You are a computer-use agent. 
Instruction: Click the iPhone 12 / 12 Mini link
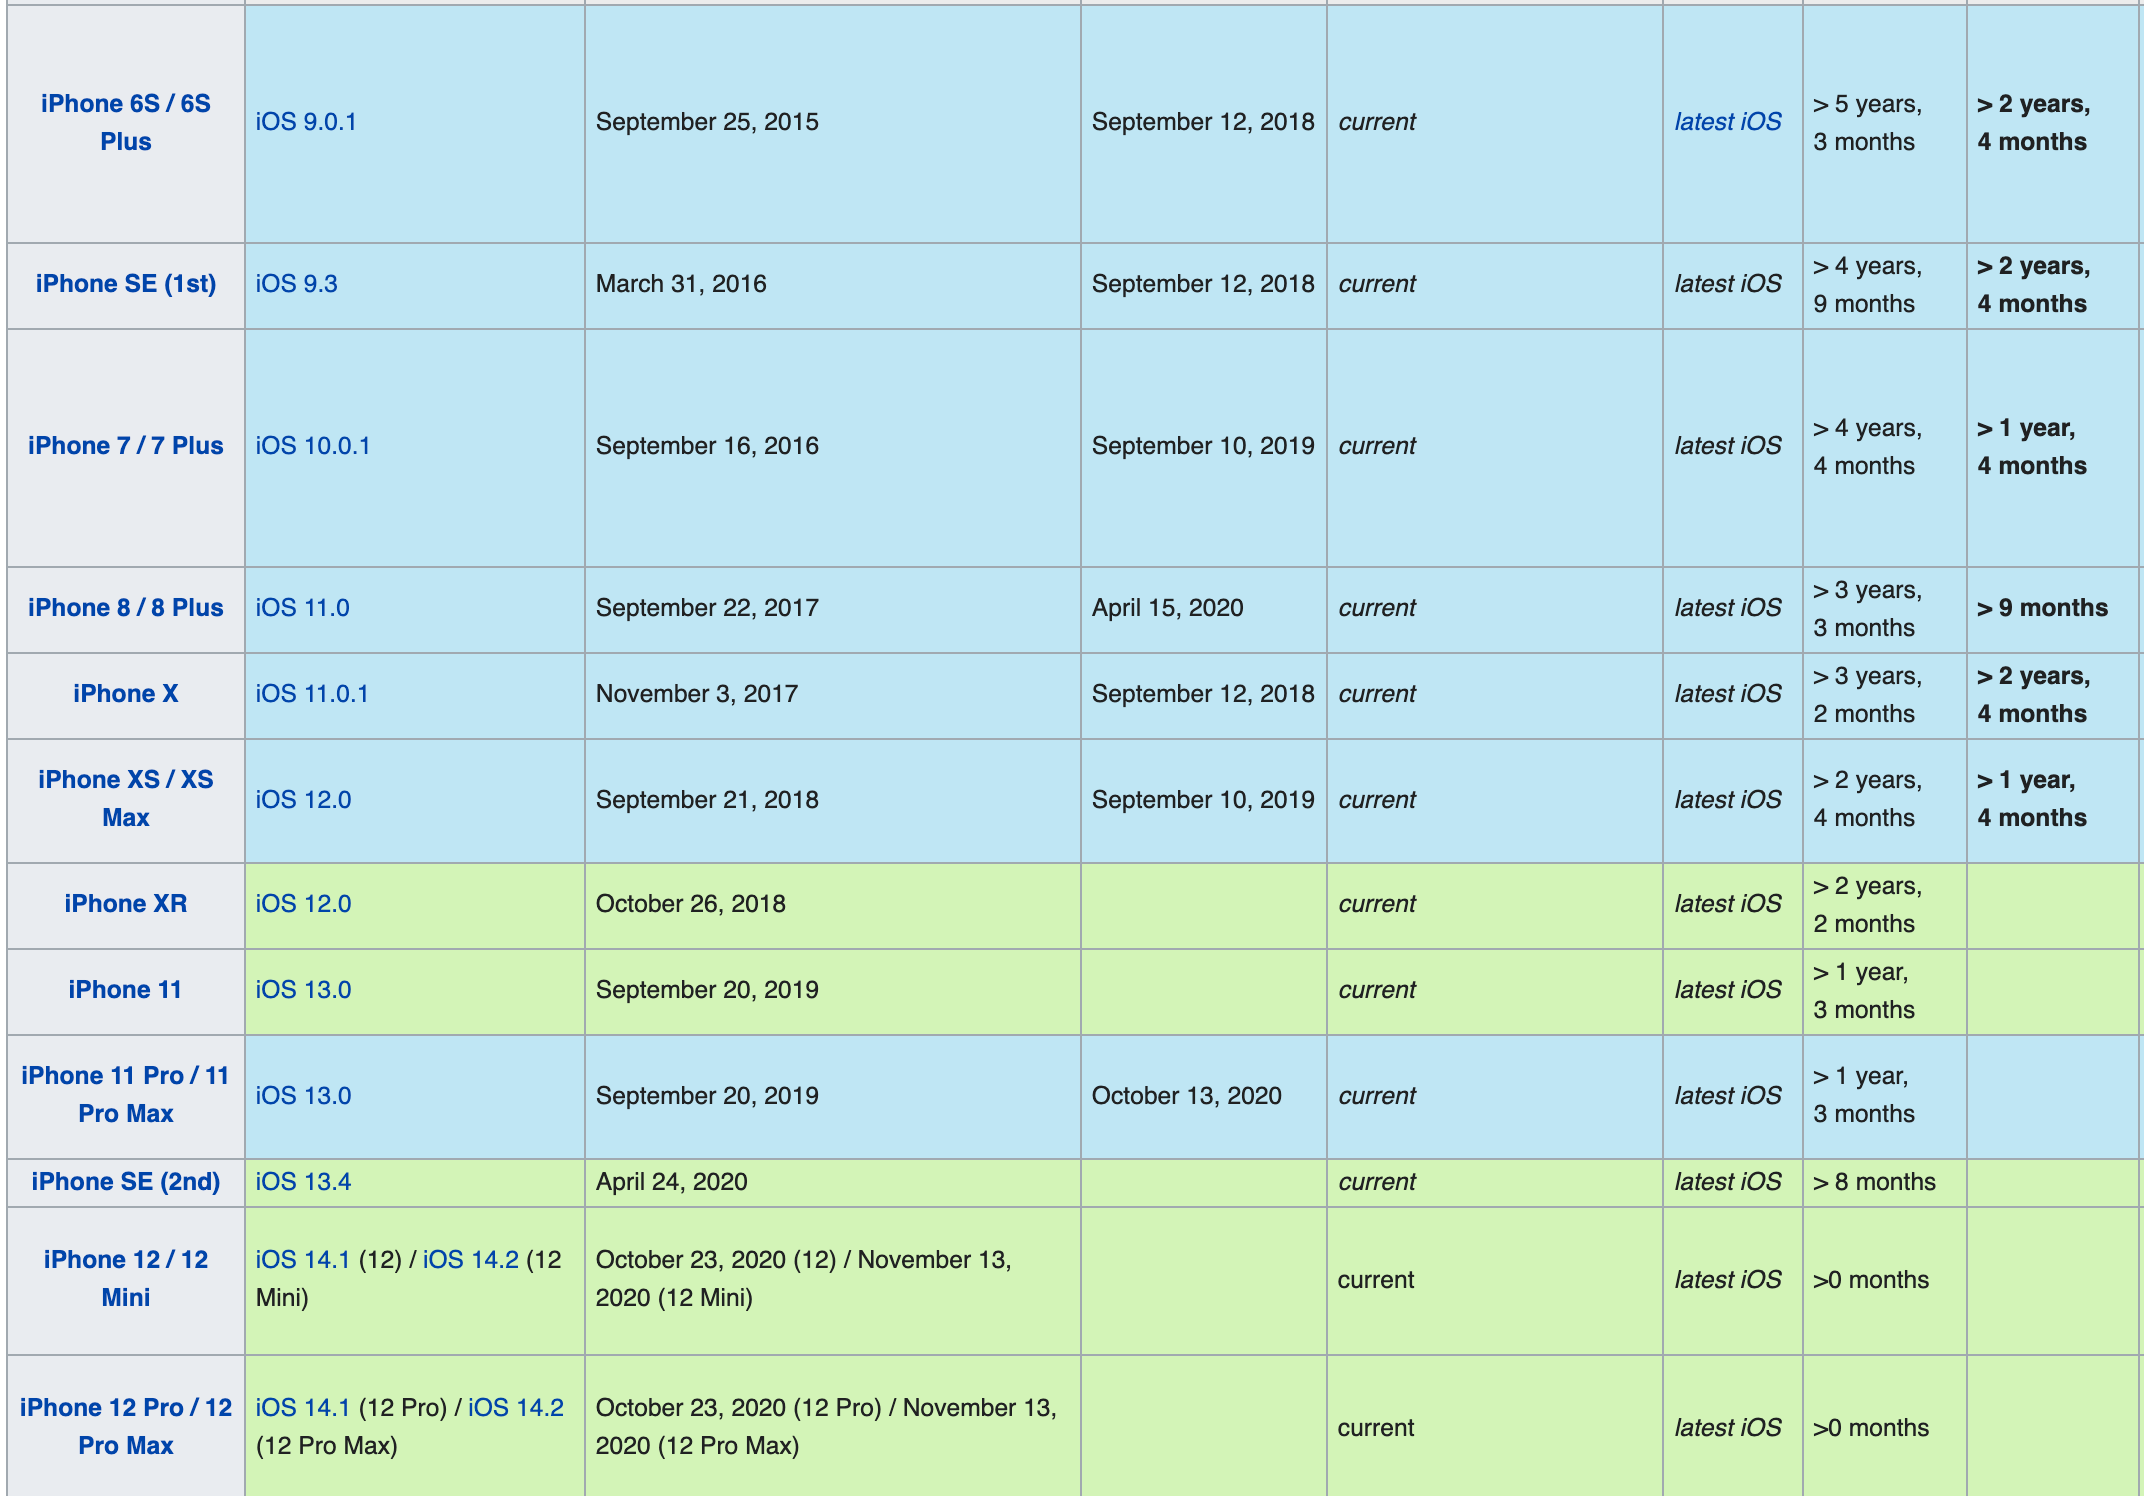[x=126, y=1279]
